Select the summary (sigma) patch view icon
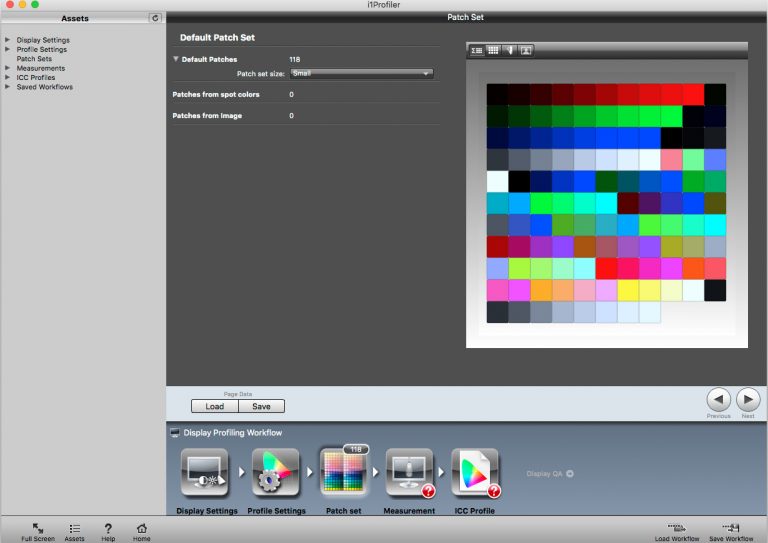The image size is (768, 543). (477, 50)
